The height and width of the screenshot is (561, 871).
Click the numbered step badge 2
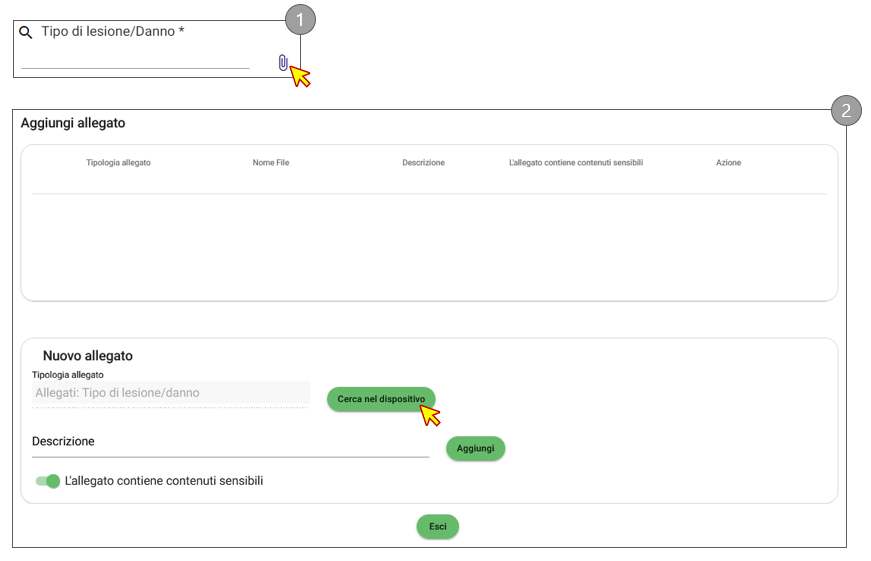click(x=846, y=111)
